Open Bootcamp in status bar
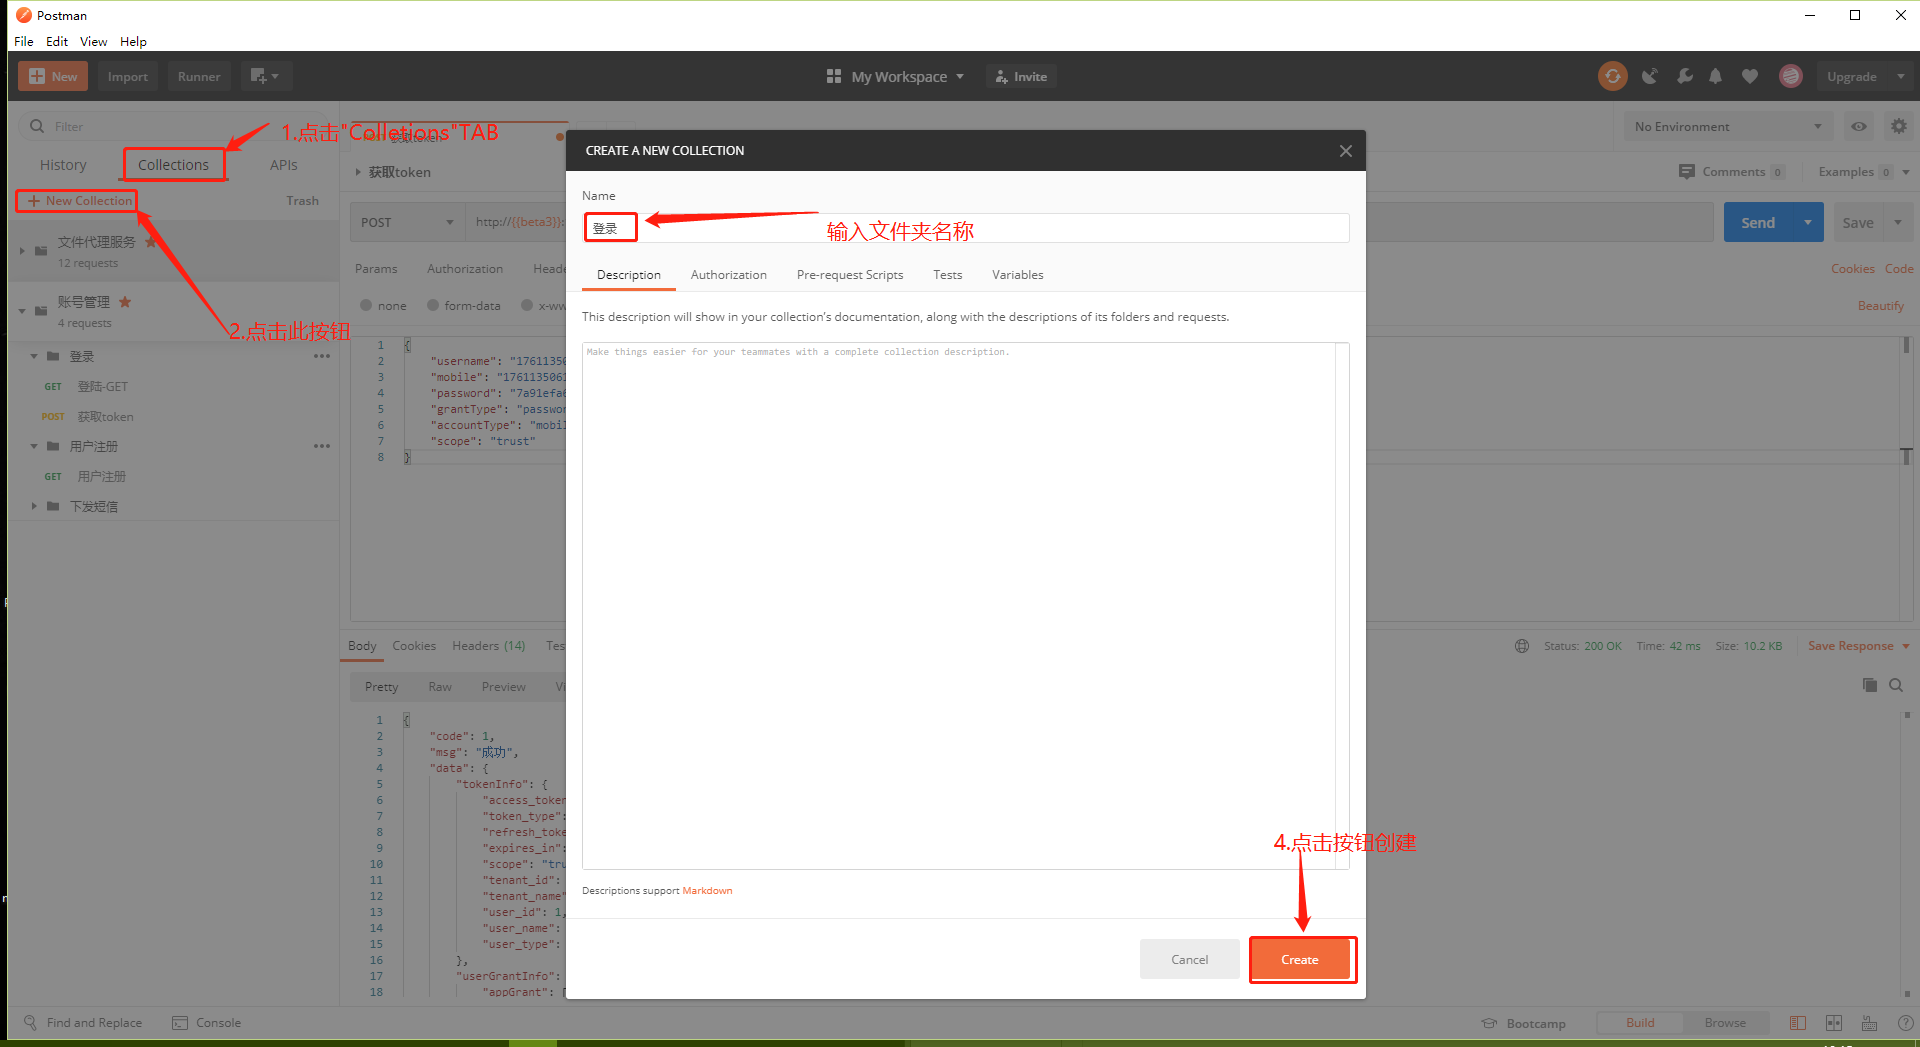Image resolution: width=1920 pixels, height=1047 pixels. click(x=1524, y=1023)
